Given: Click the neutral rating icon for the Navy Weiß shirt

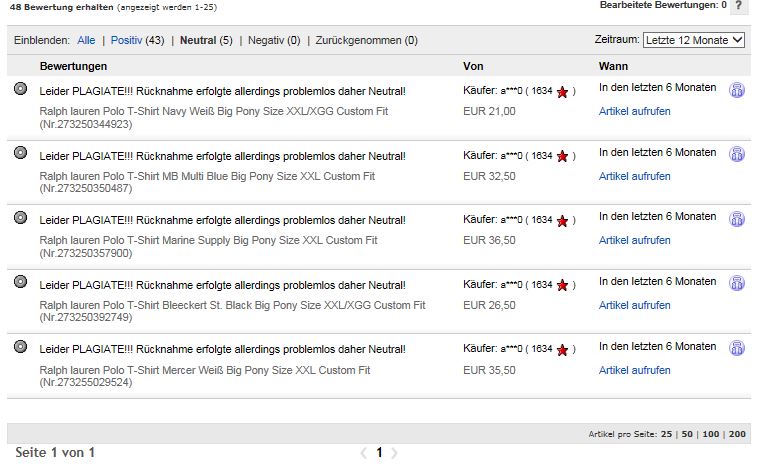Looking at the screenshot, I should click(20, 89).
